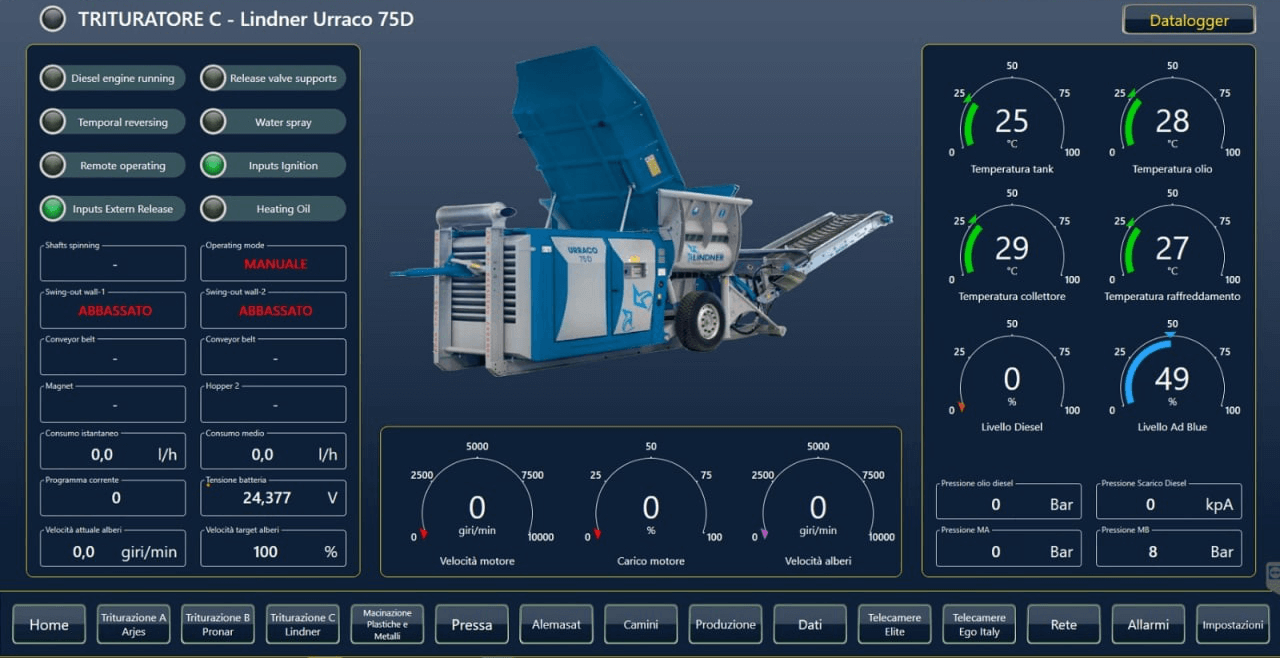Toggle the Heating Oil indicator
This screenshot has height=658, width=1280.
273,209
